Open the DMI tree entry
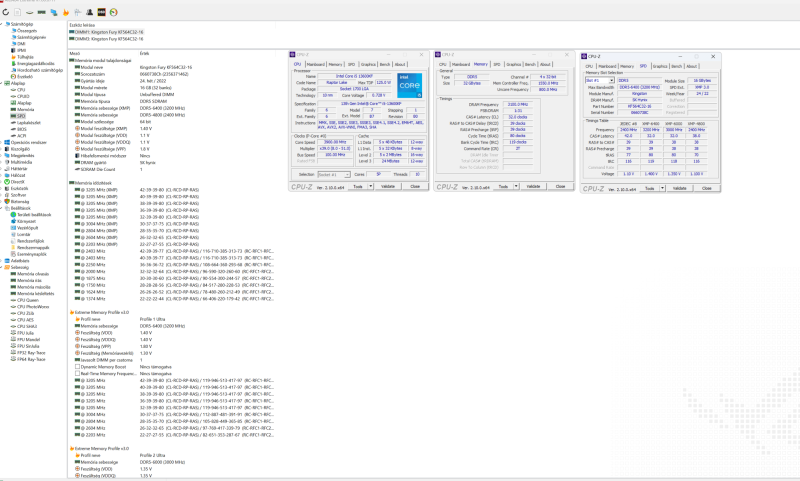Screen dimensions: 800x481 [x=21, y=44]
